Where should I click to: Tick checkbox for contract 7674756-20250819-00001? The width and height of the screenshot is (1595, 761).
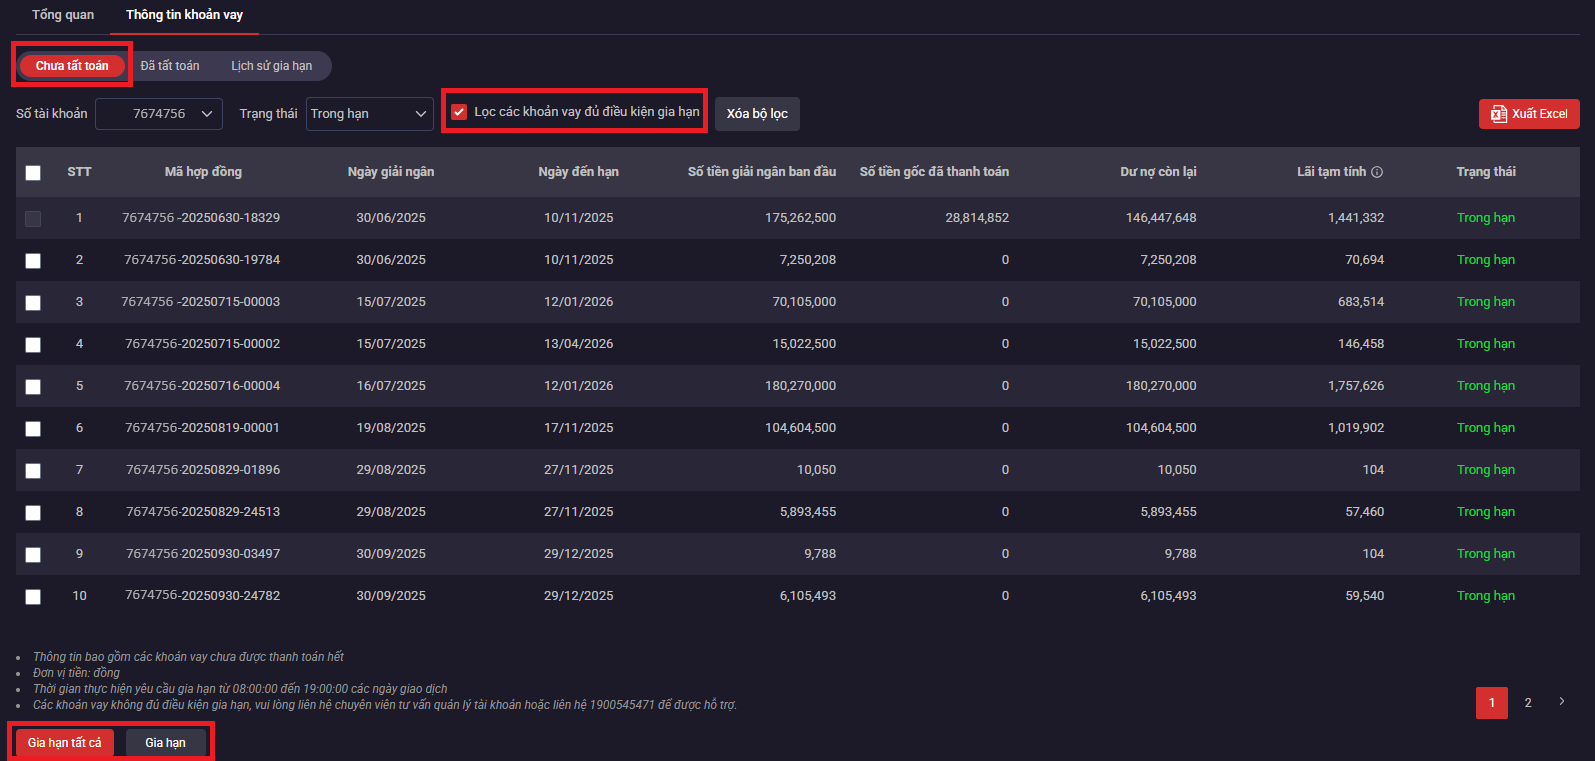[x=33, y=429]
